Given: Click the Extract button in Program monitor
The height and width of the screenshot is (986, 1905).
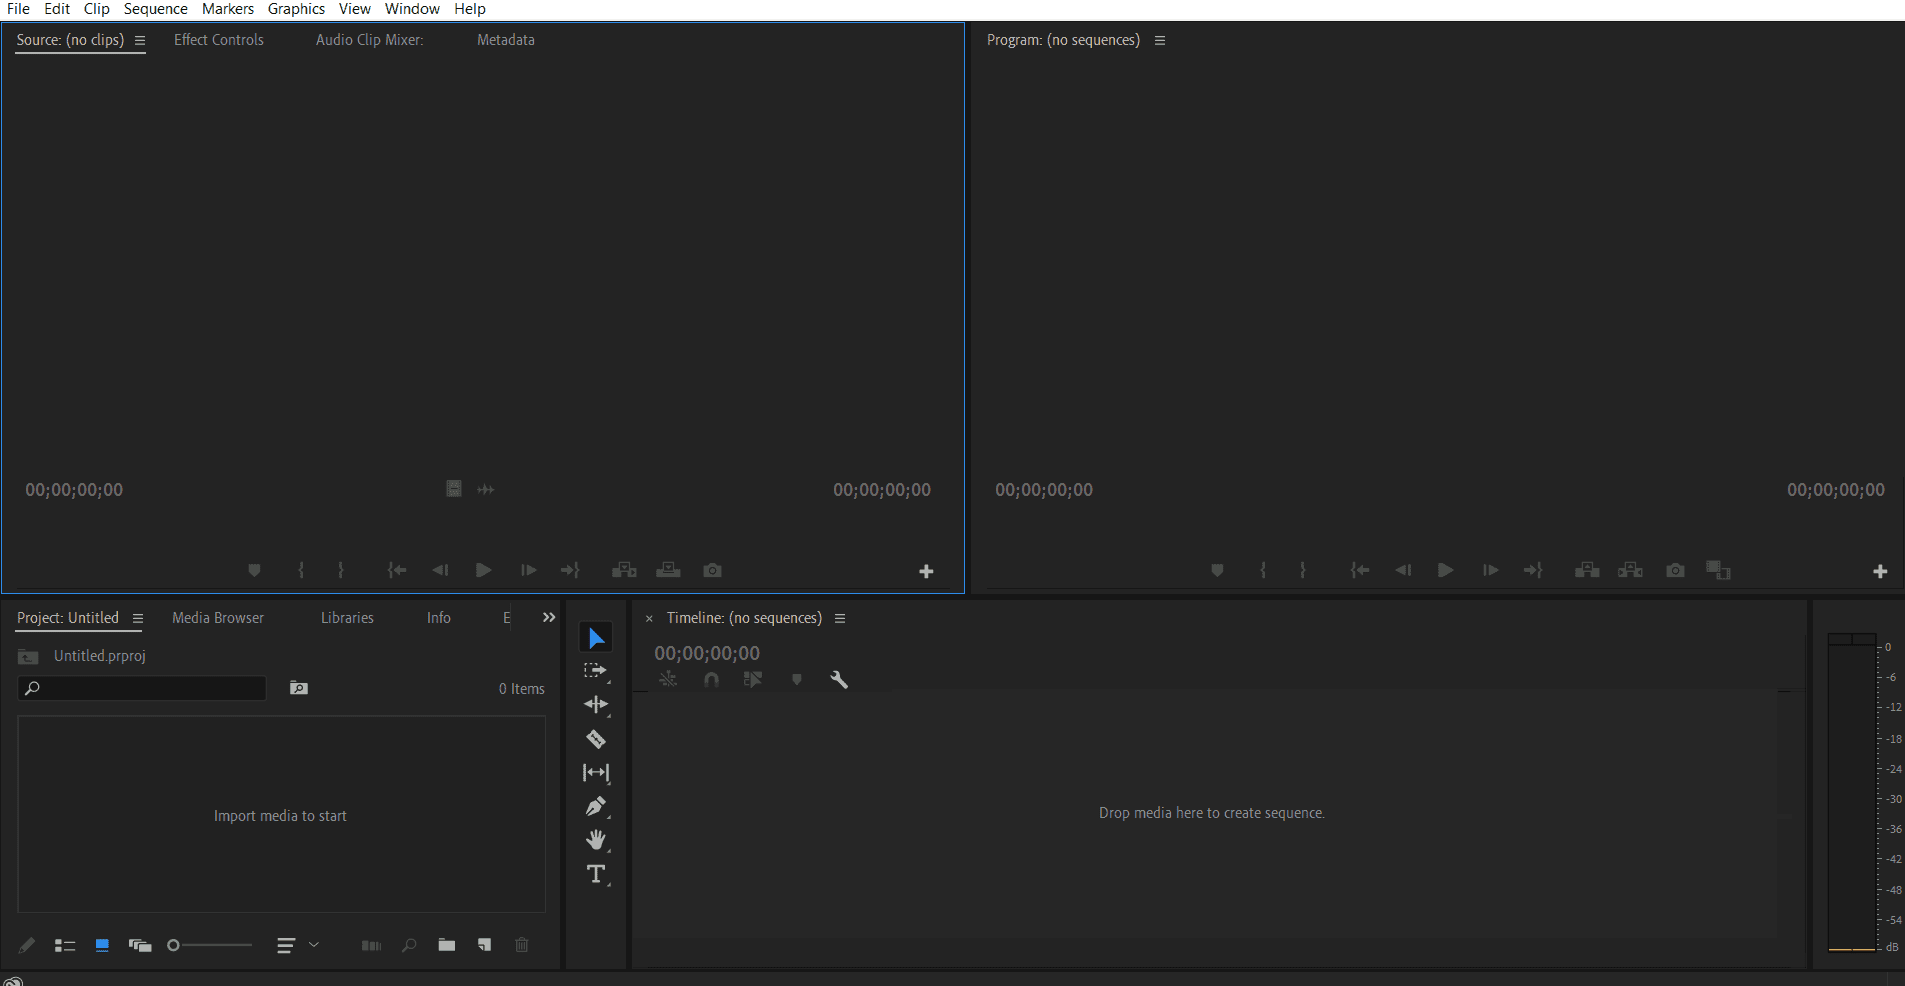Looking at the screenshot, I should click(1631, 570).
